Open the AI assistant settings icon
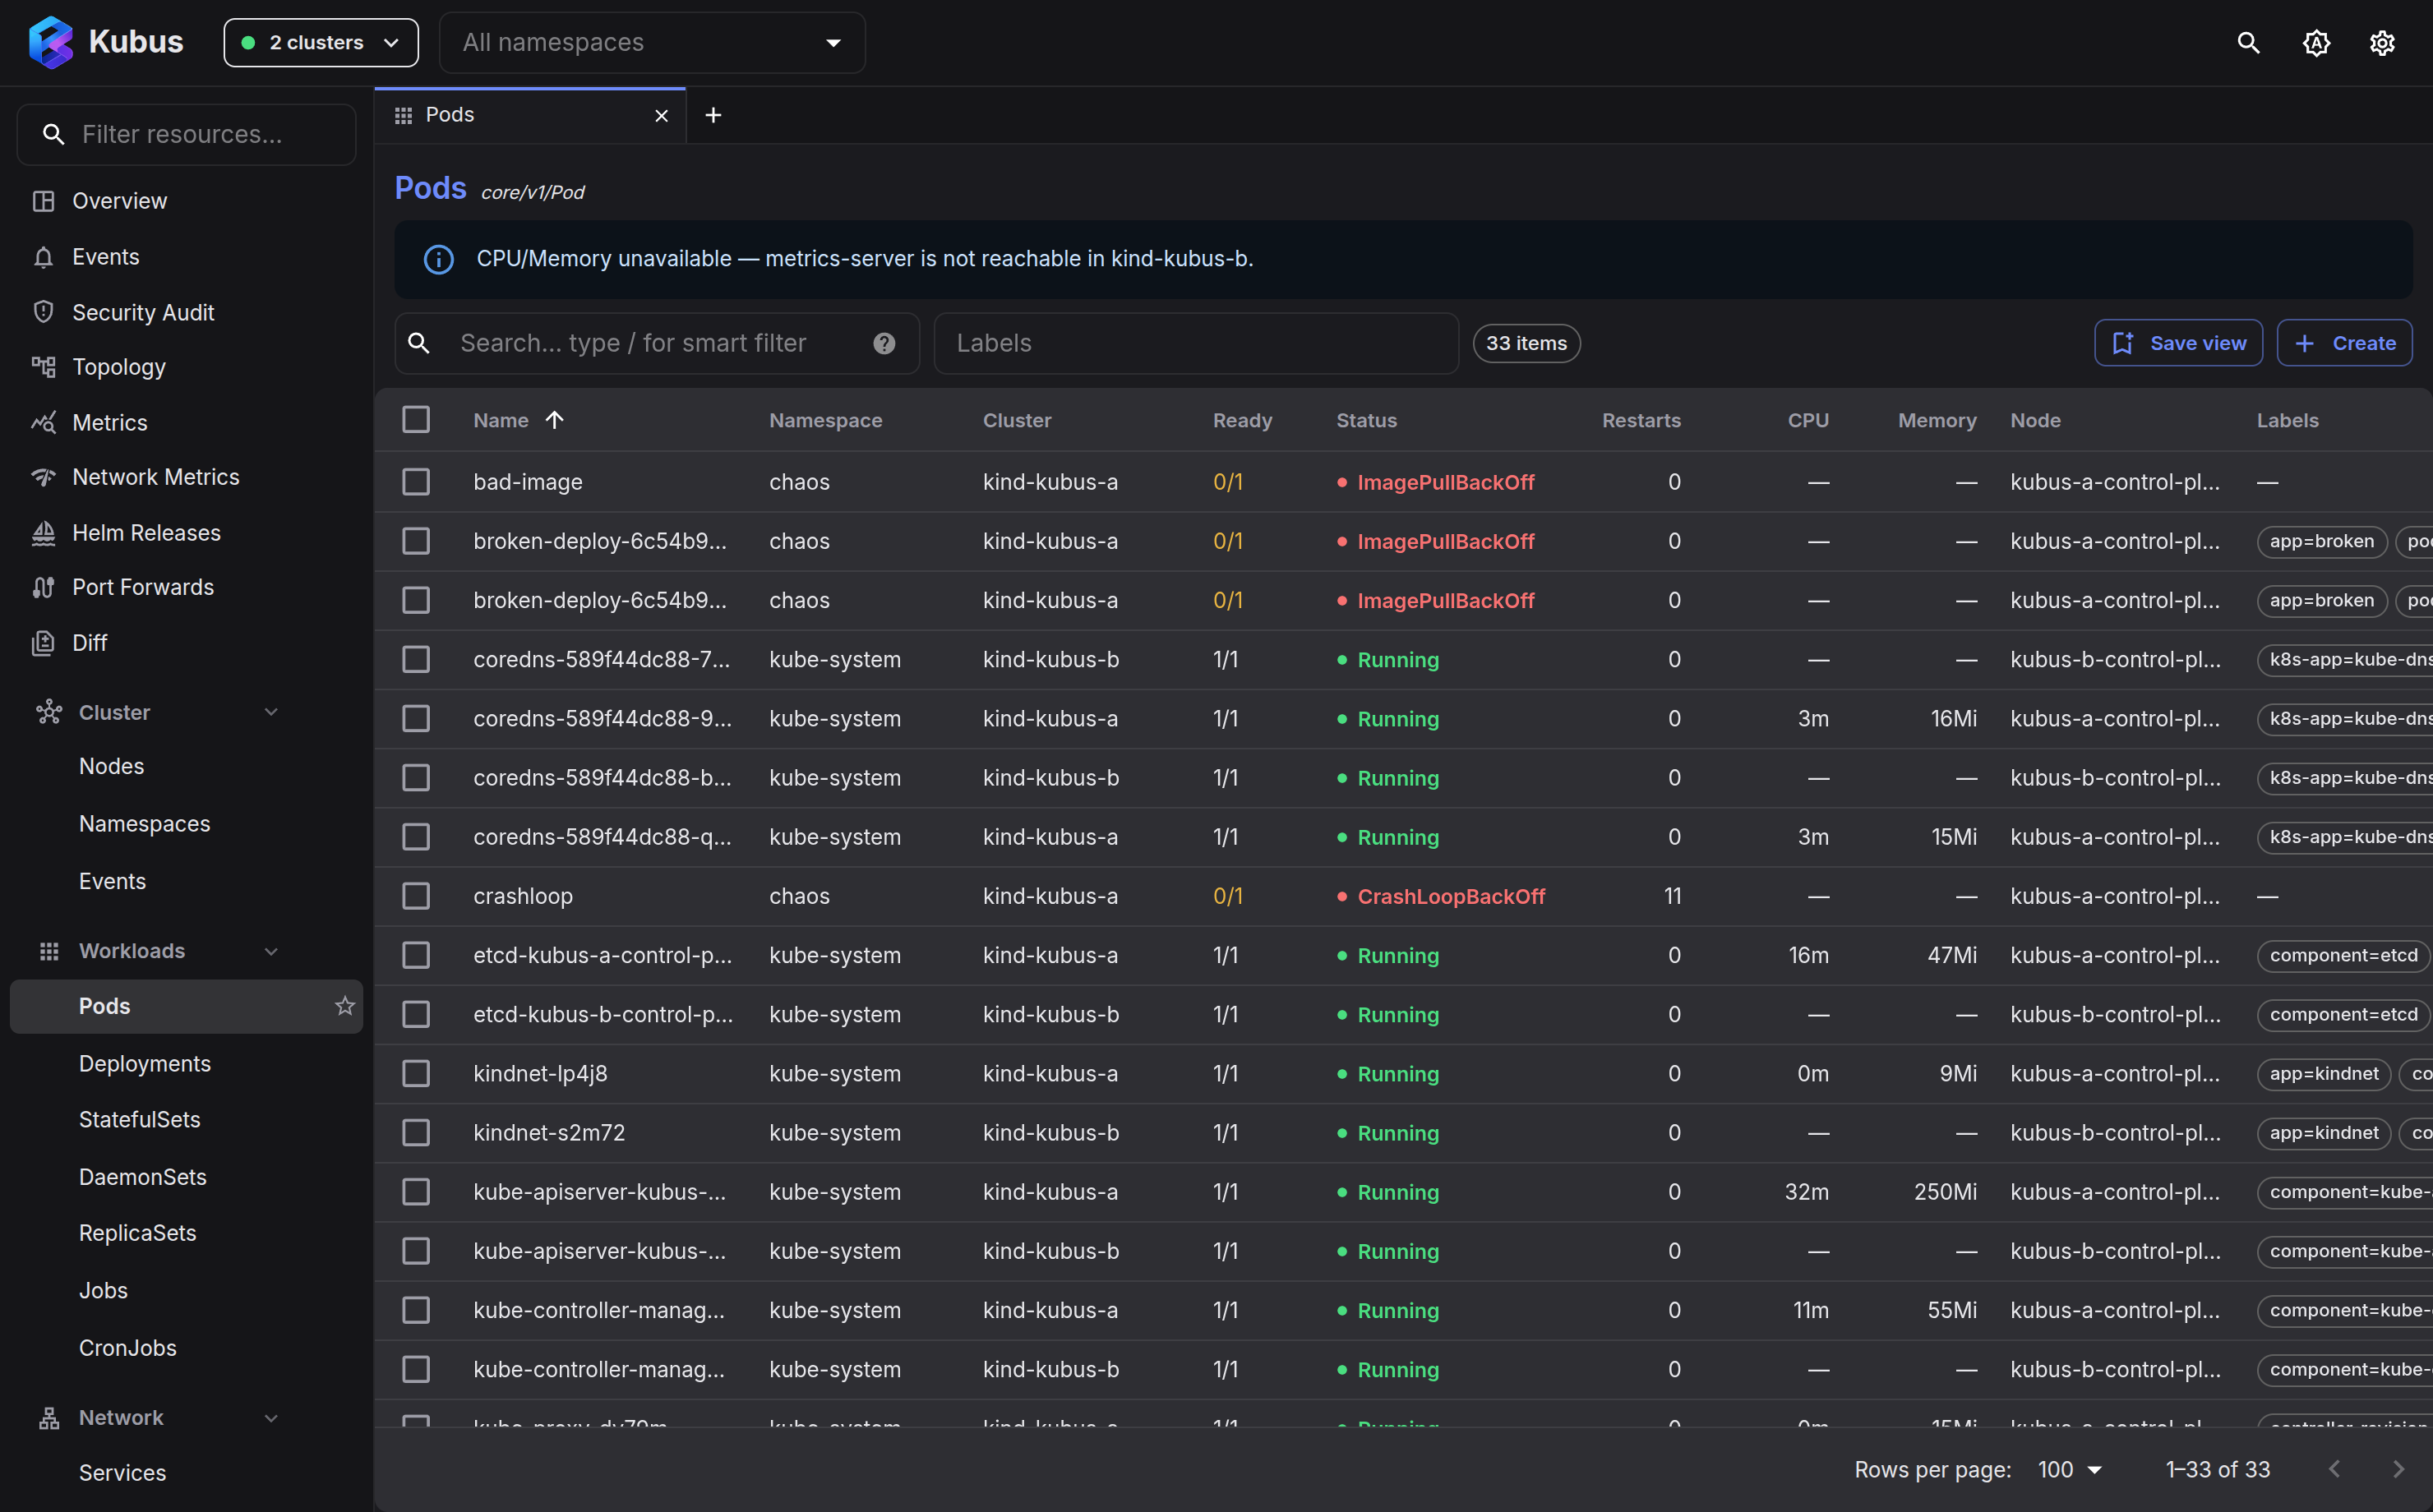The image size is (2433, 1512). point(2316,43)
